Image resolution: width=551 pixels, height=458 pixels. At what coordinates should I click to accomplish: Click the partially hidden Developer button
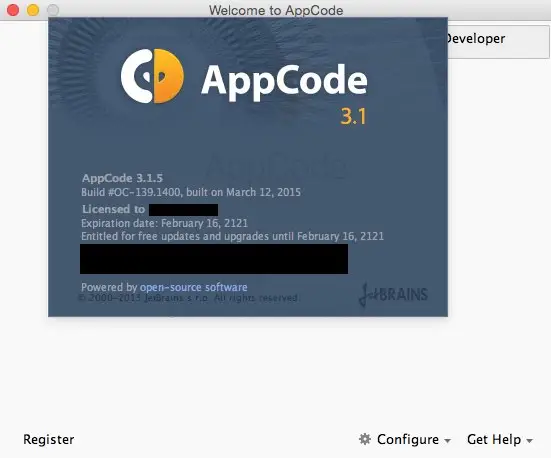tap(498, 41)
